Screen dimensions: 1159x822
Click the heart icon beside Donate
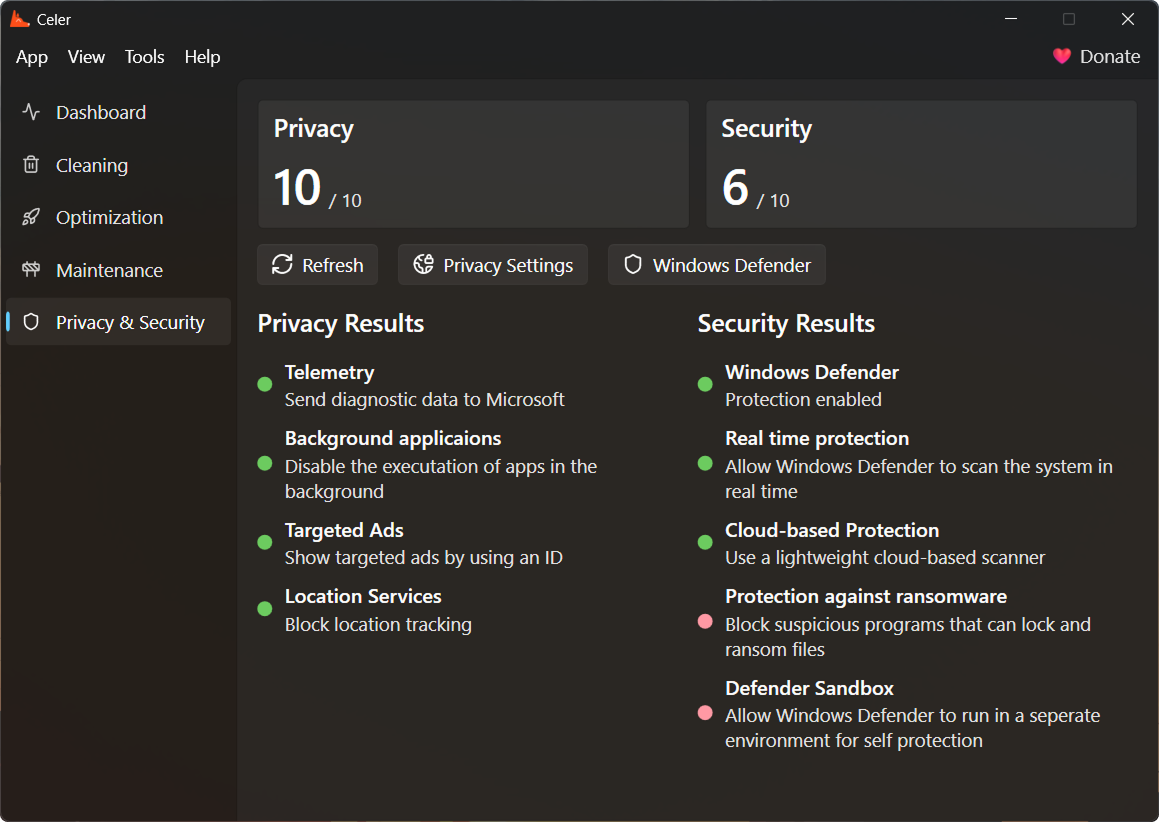pos(1062,56)
